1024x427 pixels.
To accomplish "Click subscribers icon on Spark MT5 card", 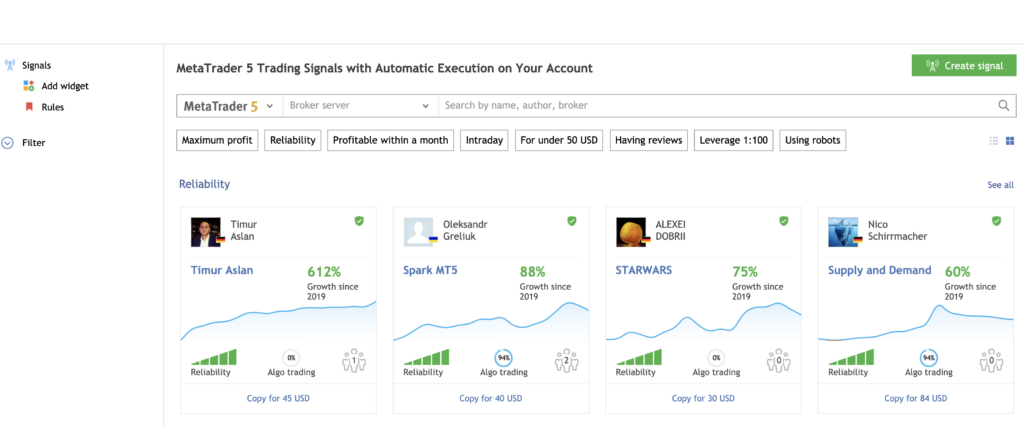I will (566, 360).
